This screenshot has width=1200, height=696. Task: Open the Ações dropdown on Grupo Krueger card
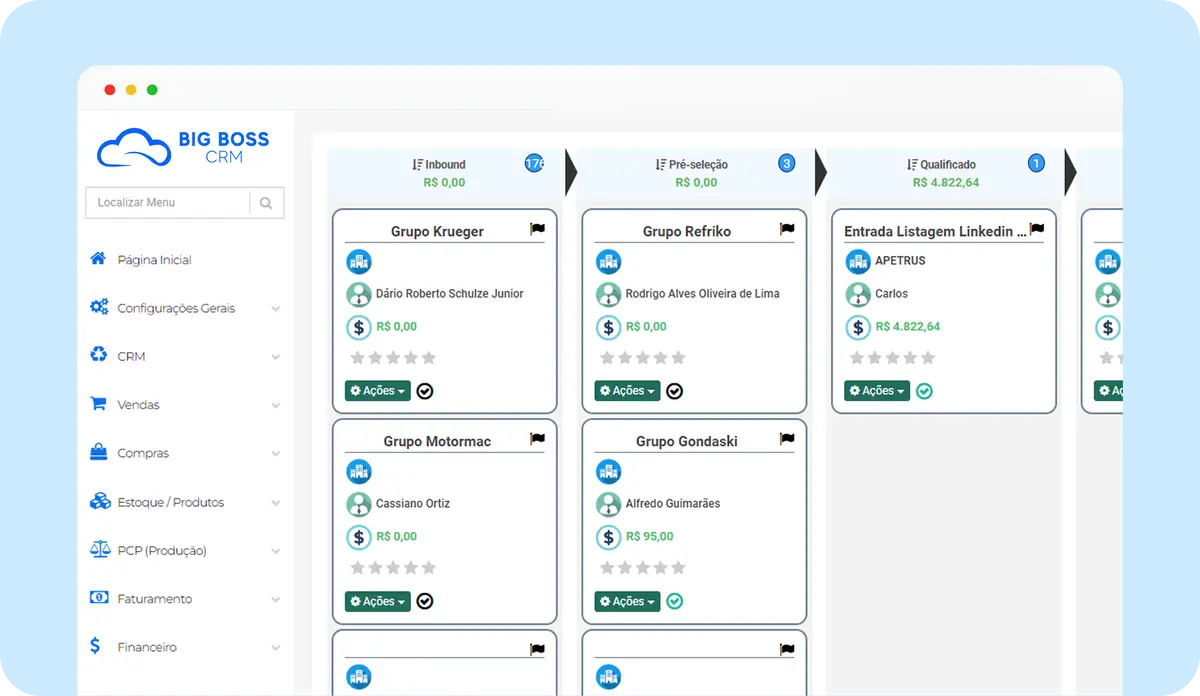tap(376, 391)
